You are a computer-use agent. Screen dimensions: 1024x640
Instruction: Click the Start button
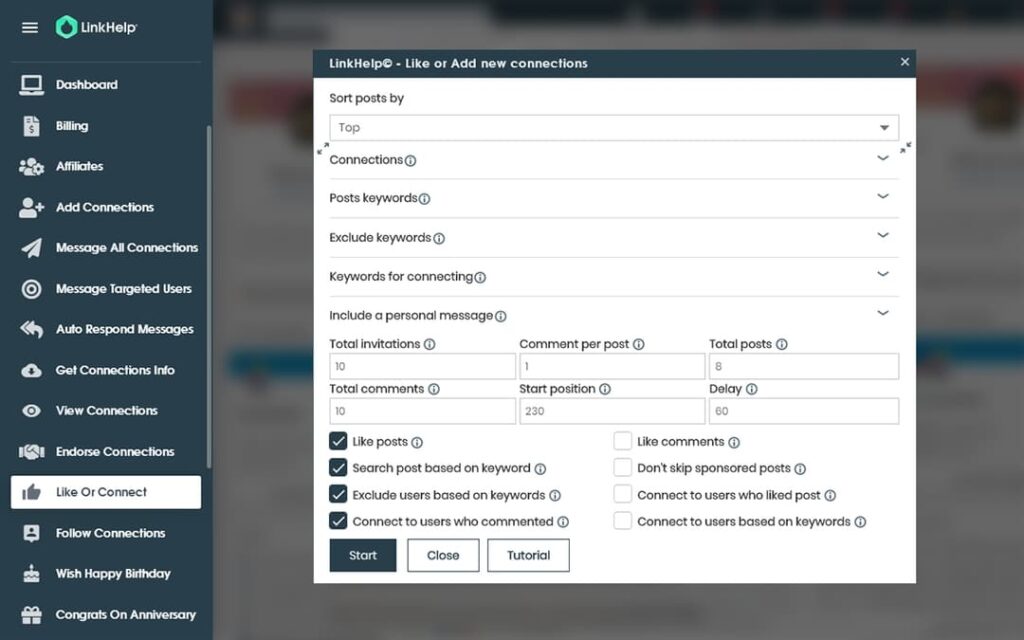point(362,555)
